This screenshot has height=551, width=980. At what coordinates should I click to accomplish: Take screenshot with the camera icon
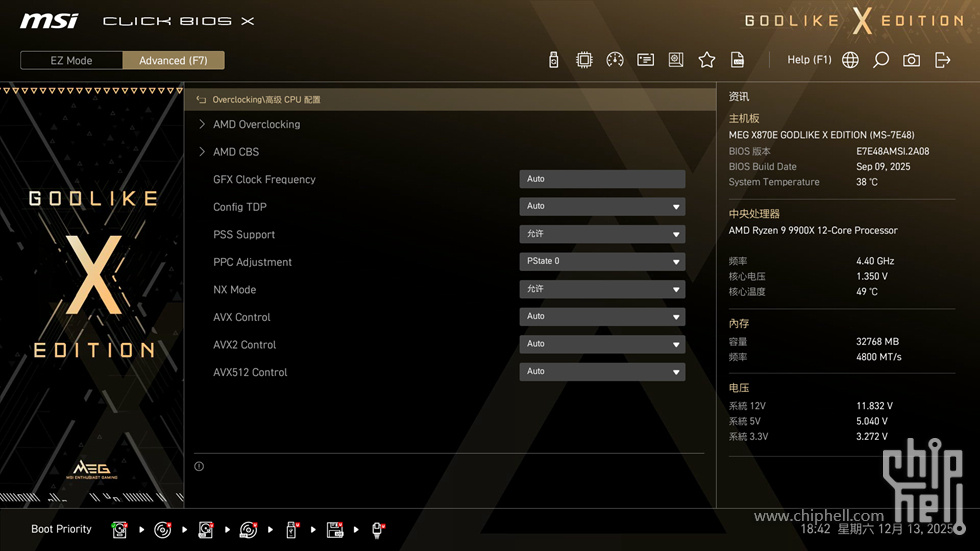pos(911,60)
